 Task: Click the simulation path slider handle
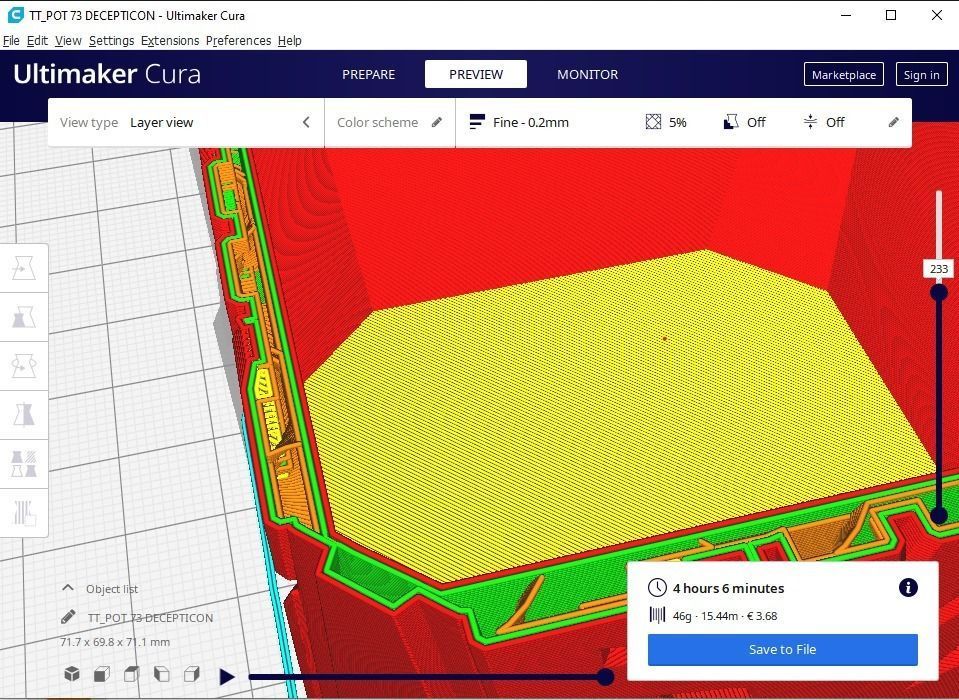(605, 676)
